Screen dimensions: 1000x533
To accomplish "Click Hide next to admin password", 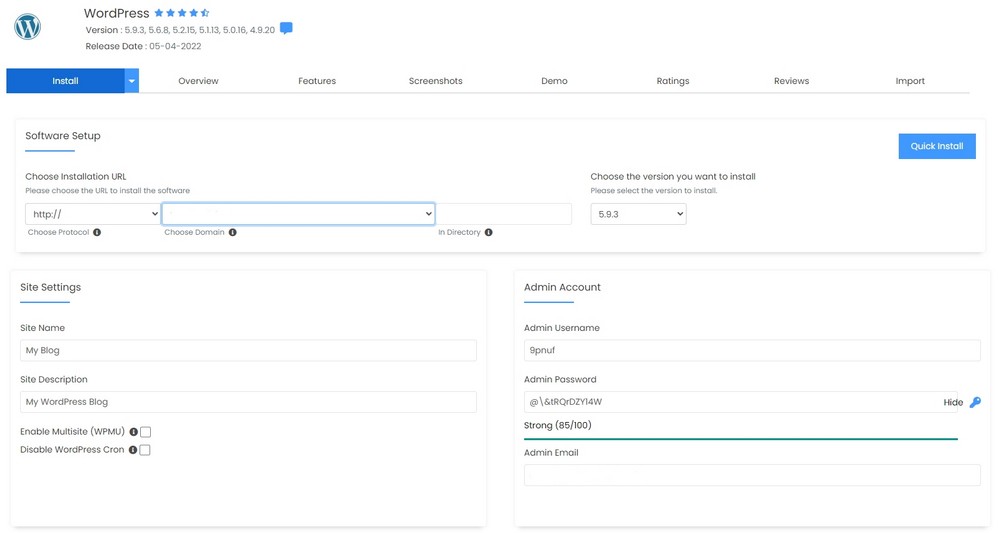I will pyautogui.click(x=953, y=402).
